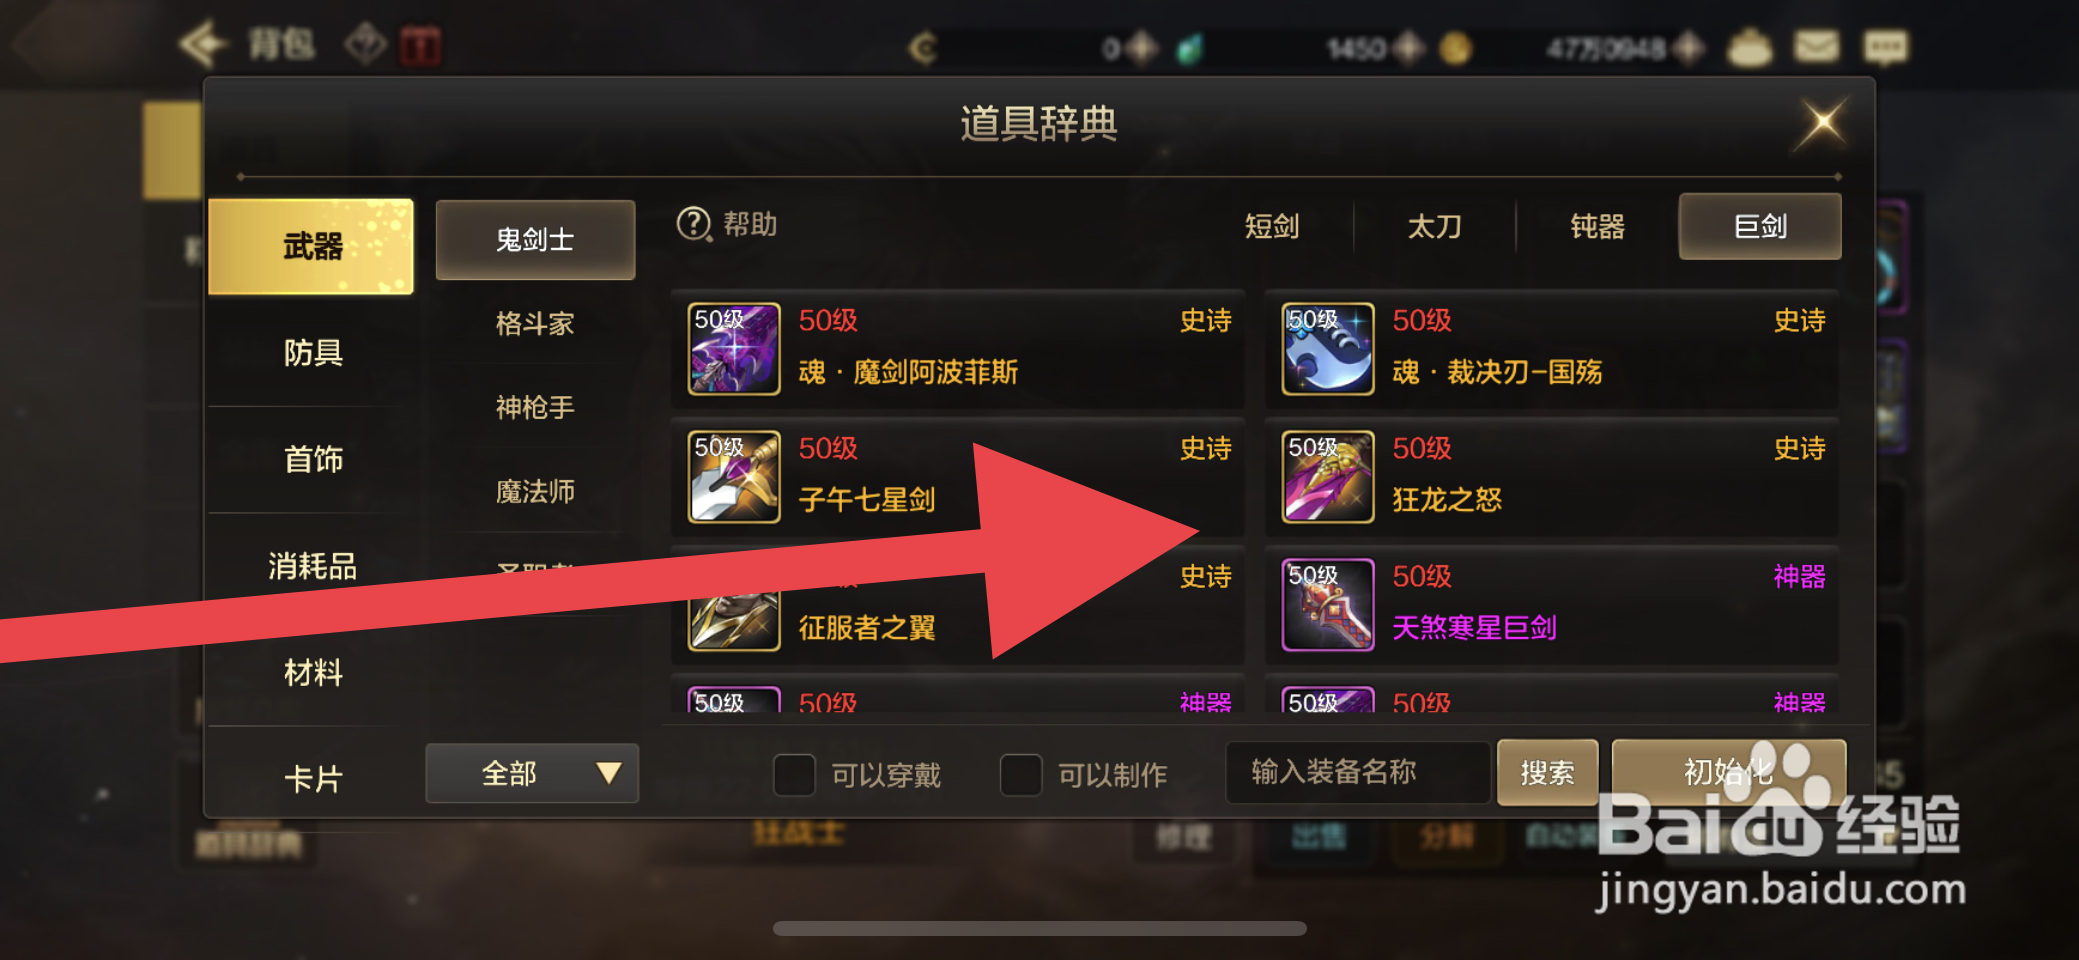Screen dimensions: 2079x960
Task: Click the 帮助 question mark icon
Action: tap(694, 224)
